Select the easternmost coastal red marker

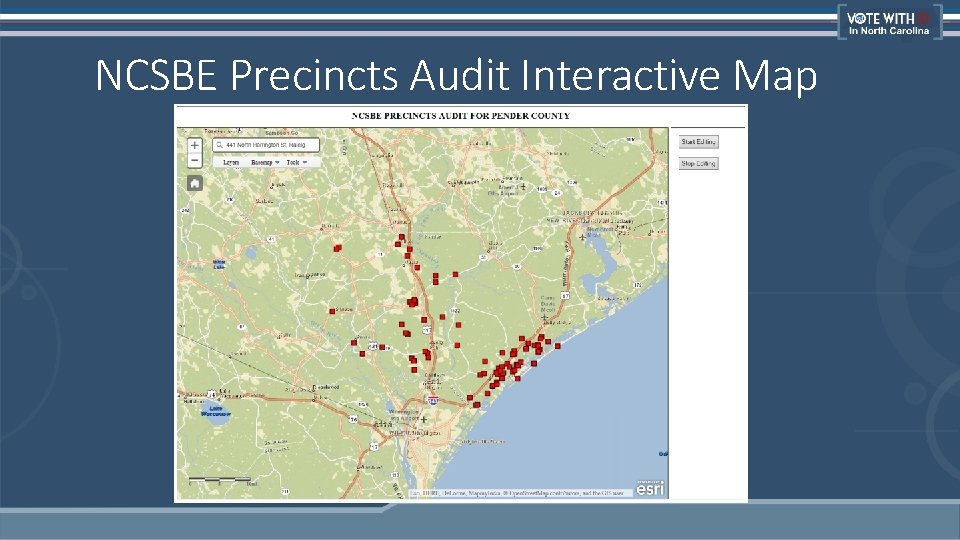point(558,346)
